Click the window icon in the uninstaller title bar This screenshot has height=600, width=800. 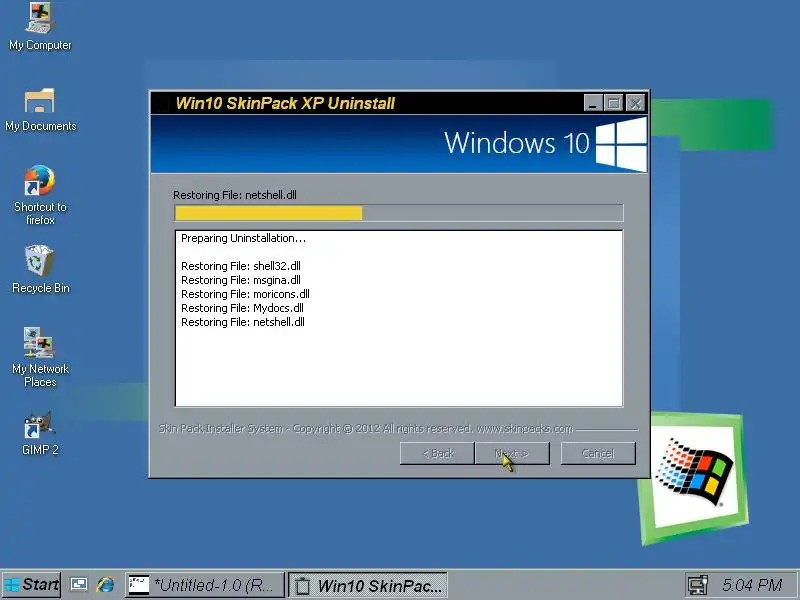click(162, 104)
